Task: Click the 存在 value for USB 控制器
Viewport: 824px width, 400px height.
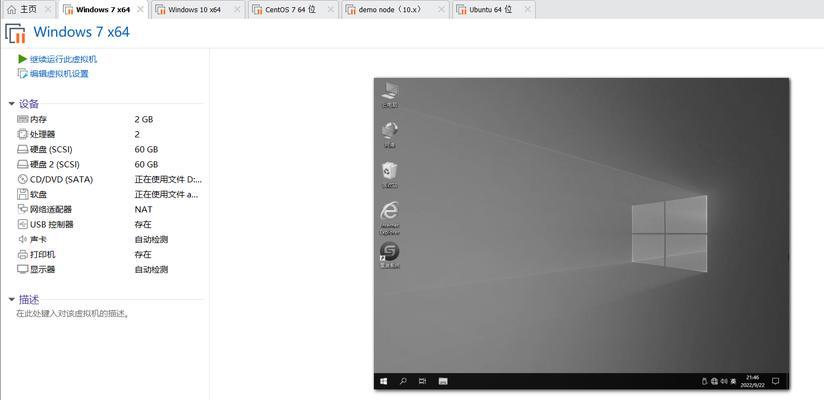Action: pyautogui.click(x=143, y=224)
